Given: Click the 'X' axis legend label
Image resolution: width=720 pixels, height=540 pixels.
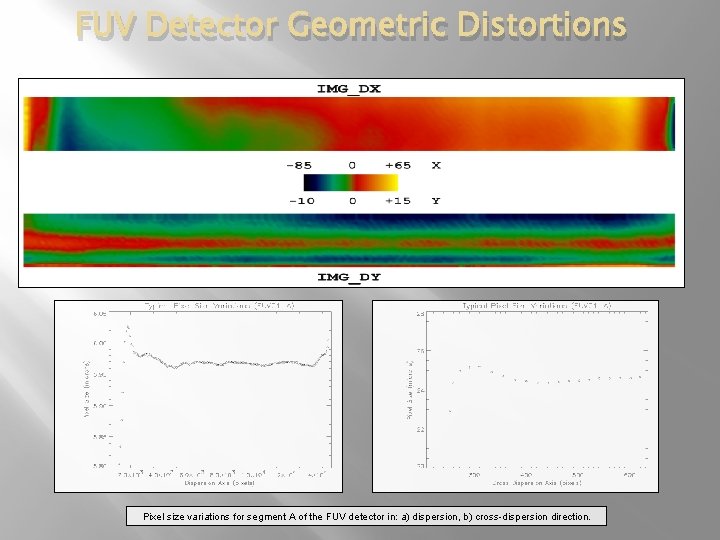Looking at the screenshot, I should click(x=436, y=165).
